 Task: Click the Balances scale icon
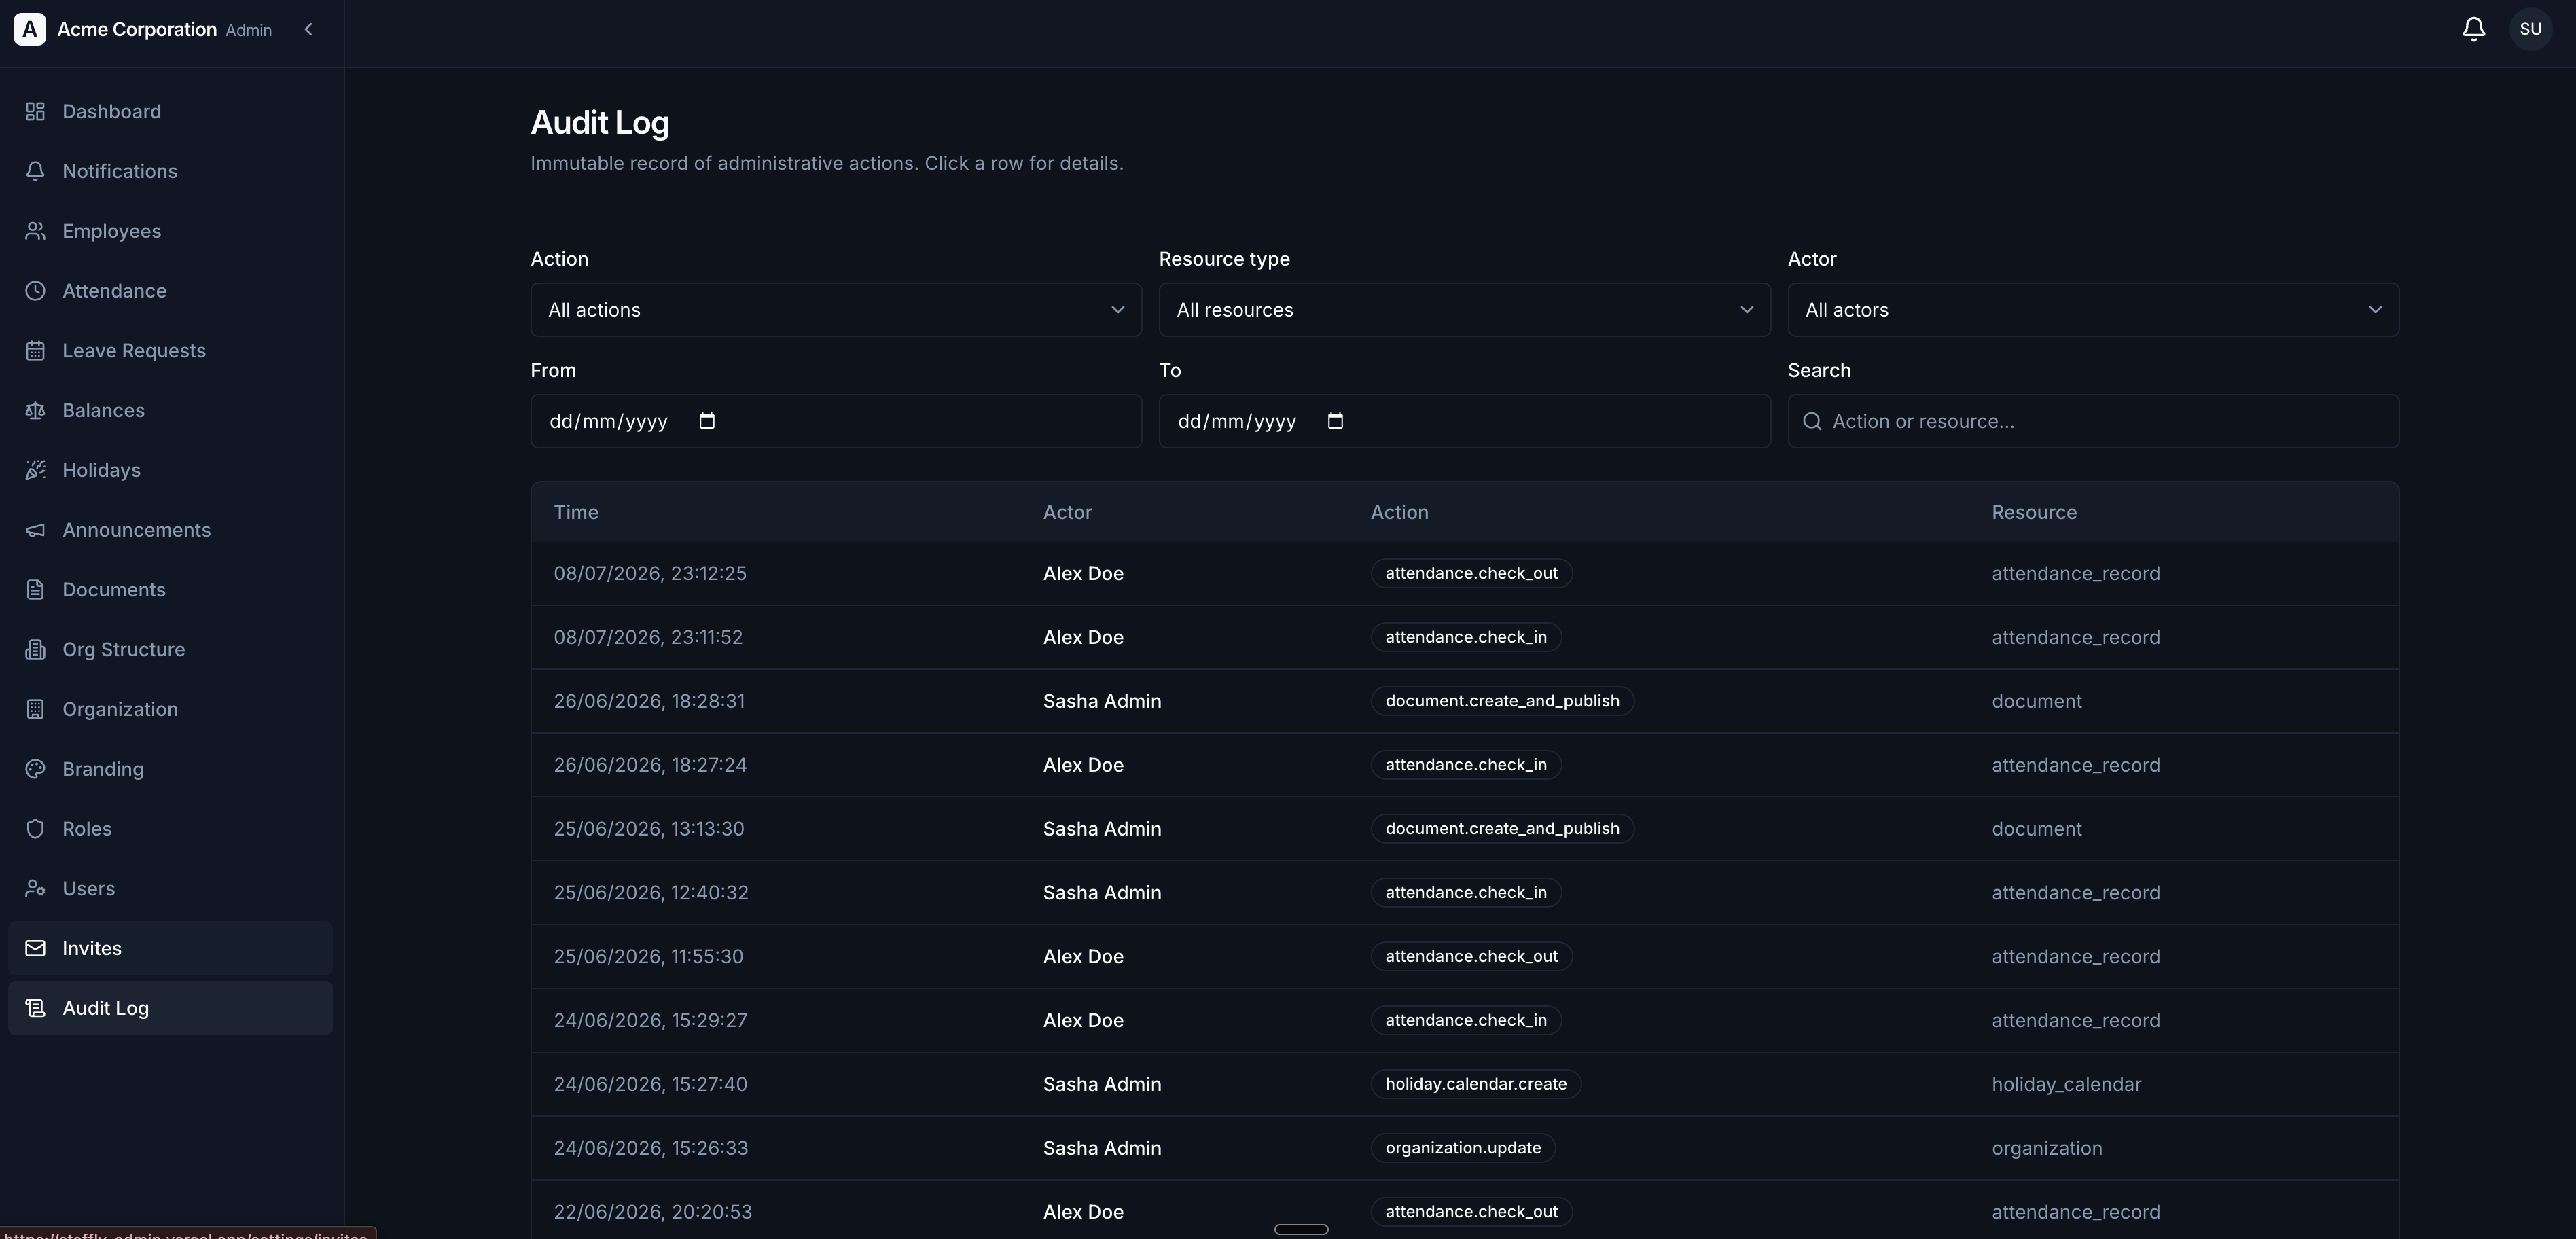pyautogui.click(x=35, y=410)
